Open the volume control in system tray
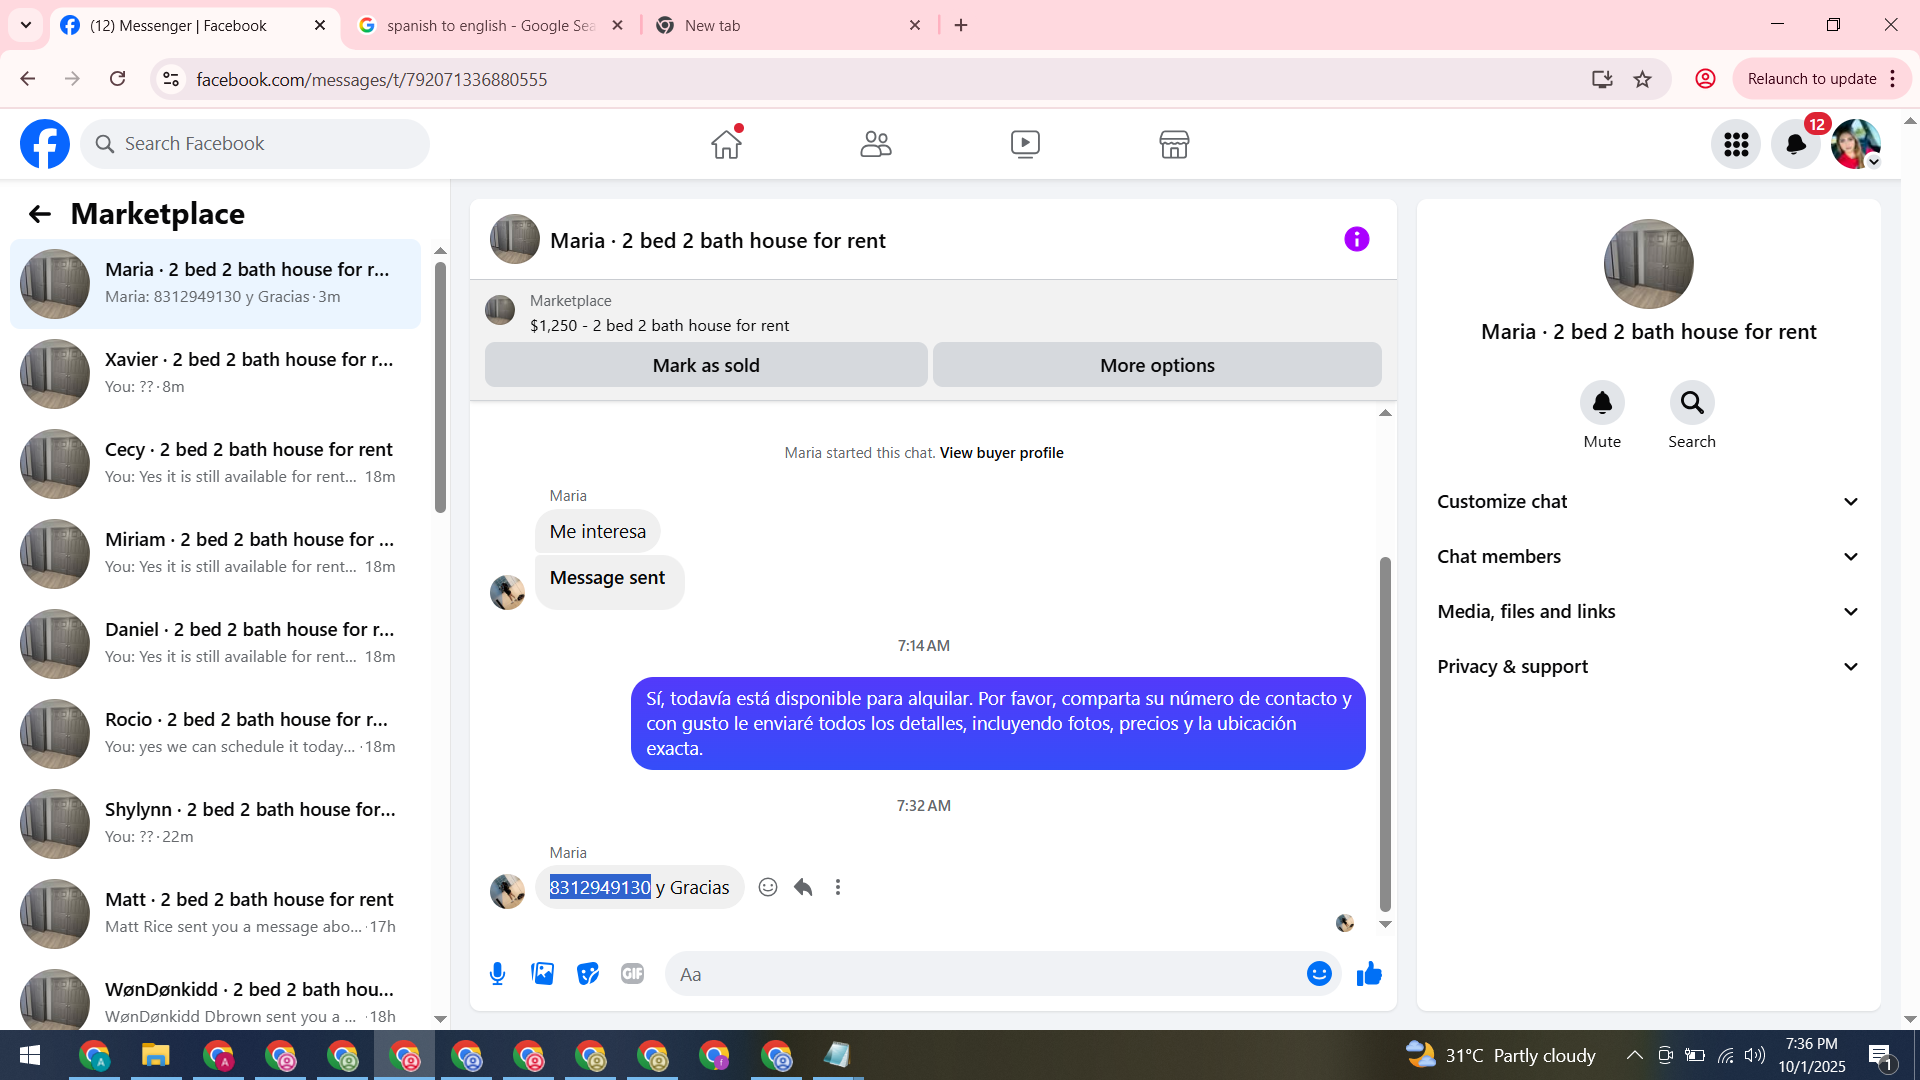The image size is (1920, 1080). pos(1754,1055)
